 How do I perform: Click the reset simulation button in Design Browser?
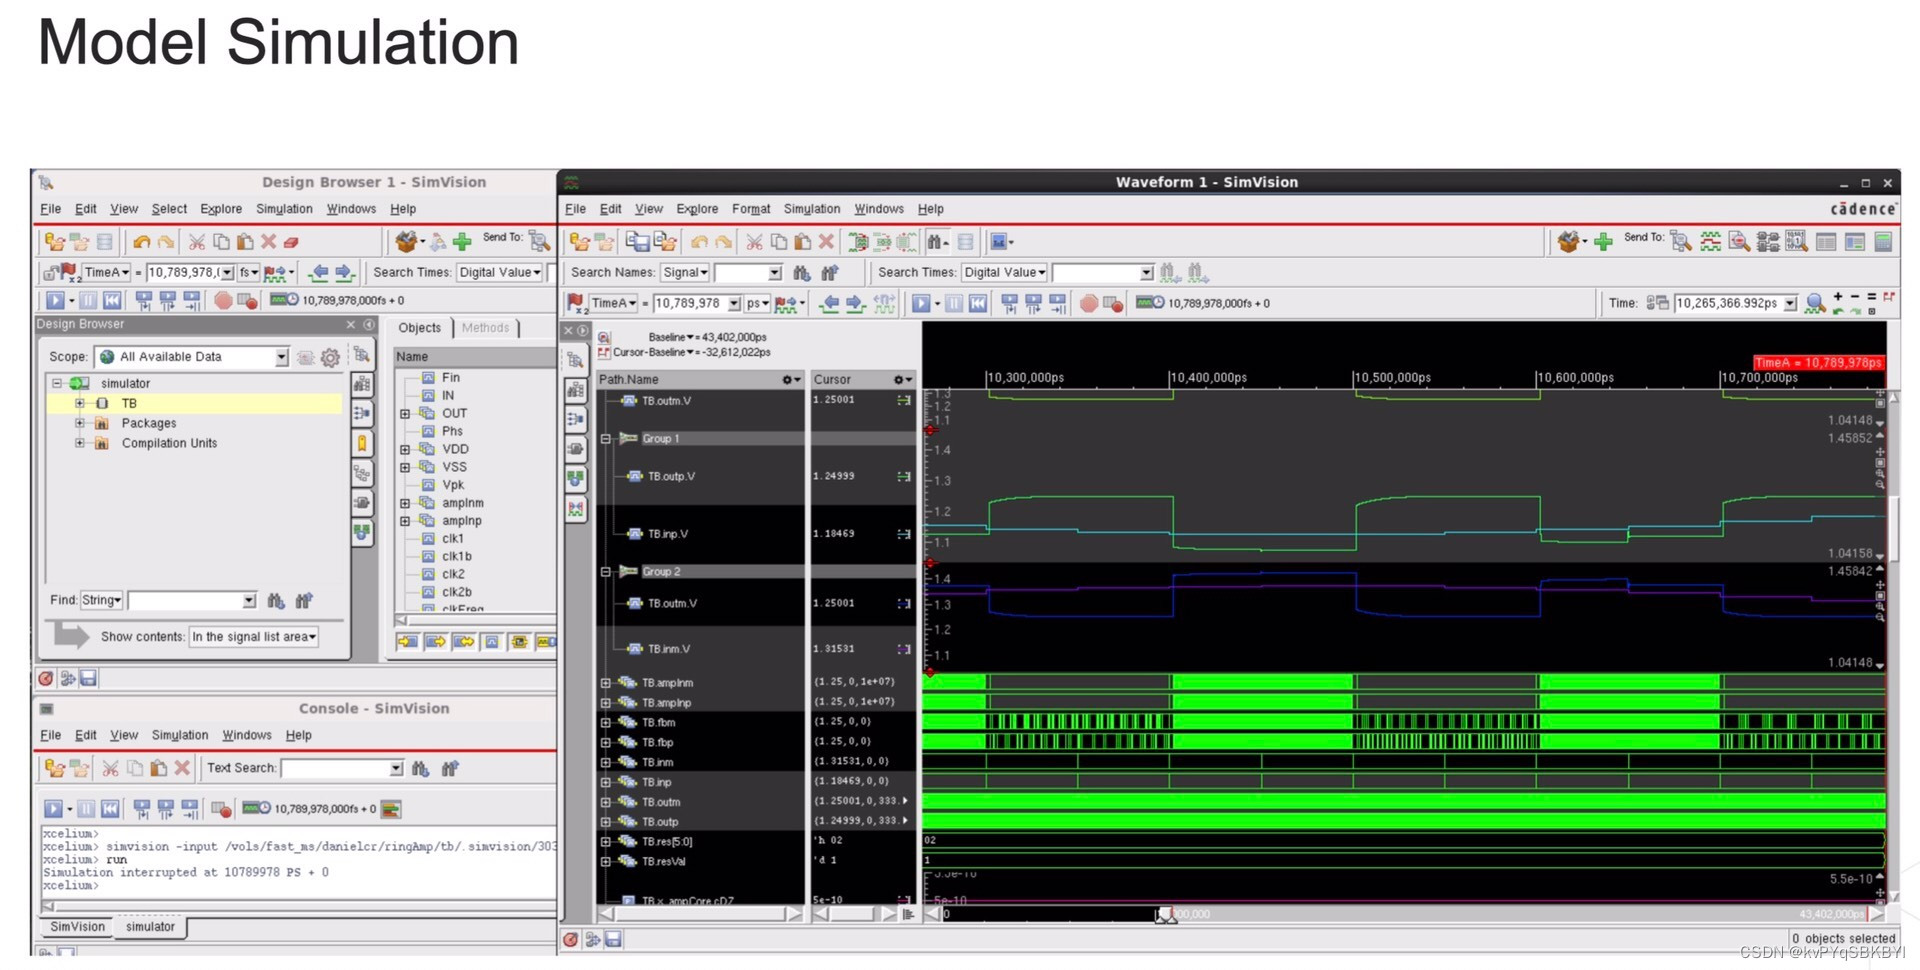coord(112,300)
